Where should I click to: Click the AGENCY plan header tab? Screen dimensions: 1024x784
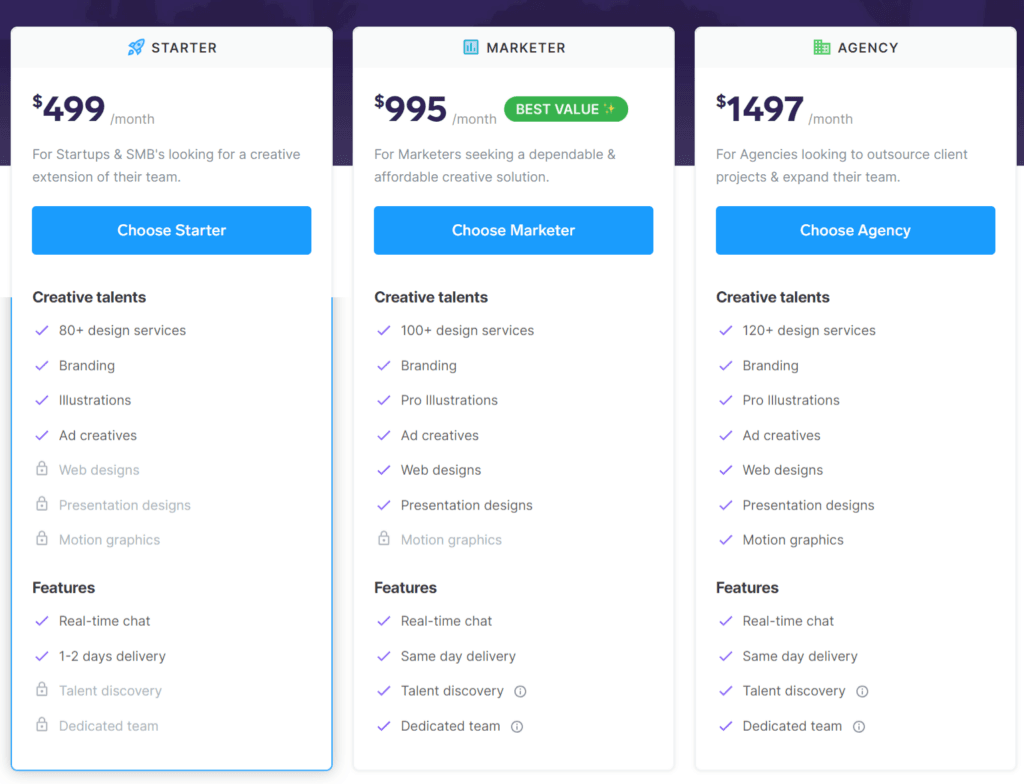855,47
